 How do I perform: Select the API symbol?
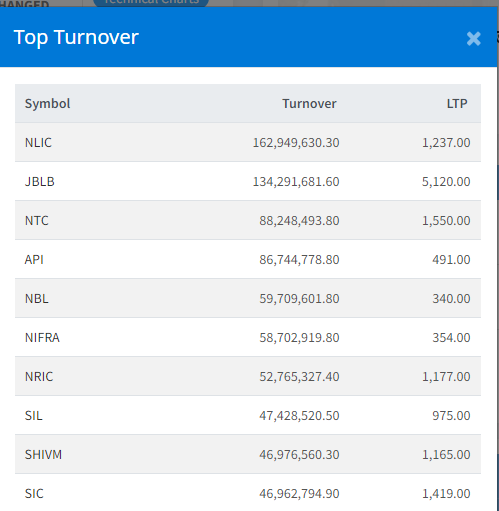click(x=34, y=260)
